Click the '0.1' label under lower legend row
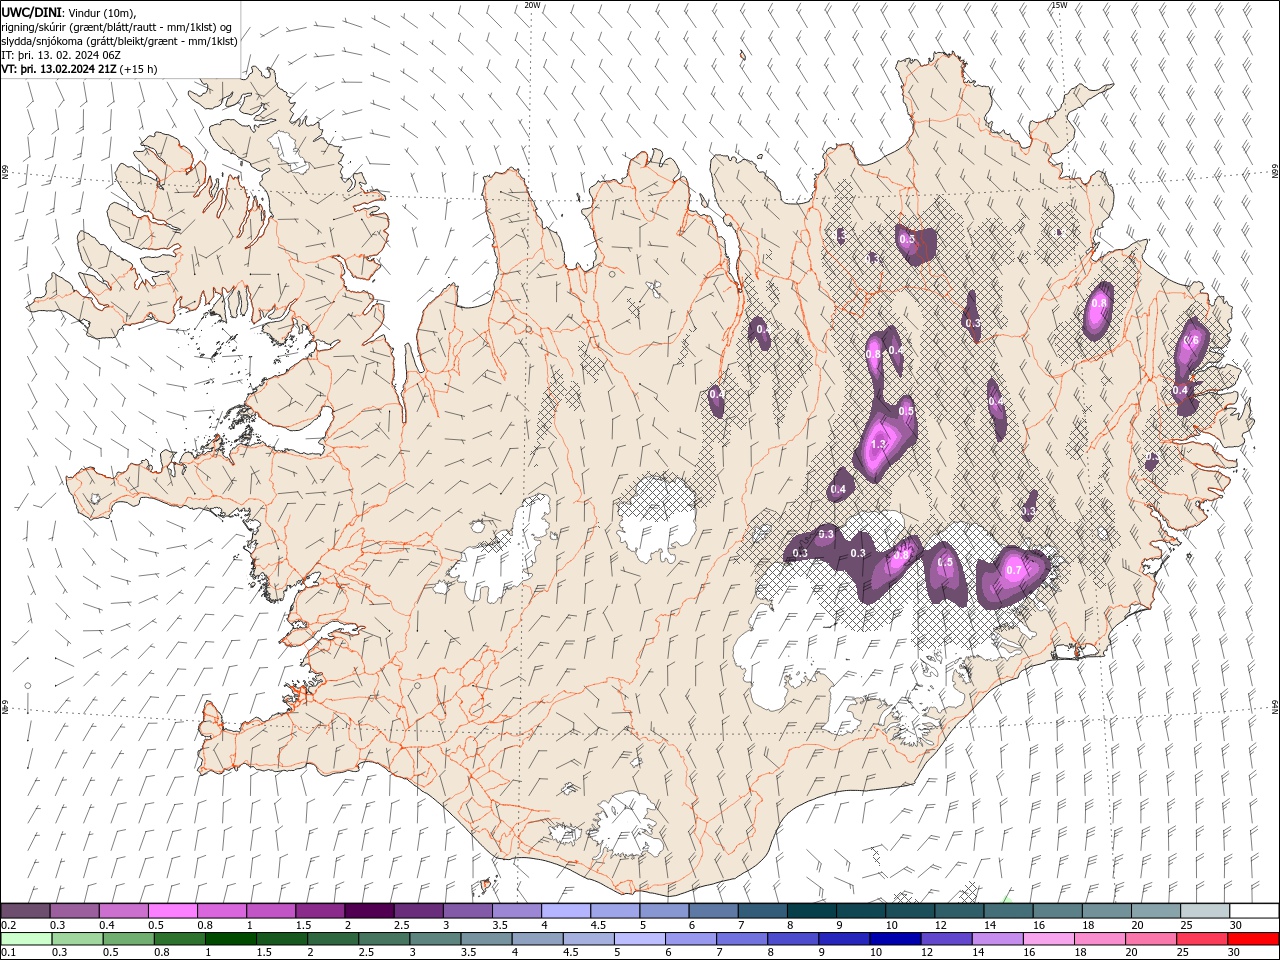This screenshot has width=1280, height=960. click(9, 953)
